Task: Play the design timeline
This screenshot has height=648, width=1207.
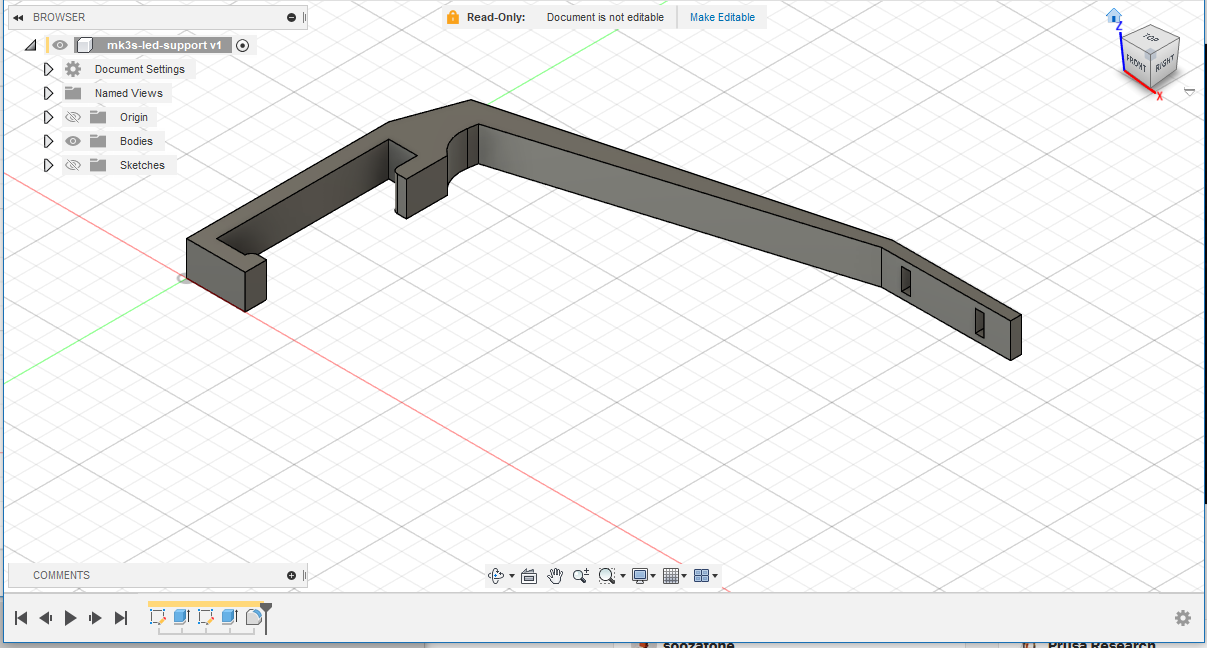Action: (70, 618)
